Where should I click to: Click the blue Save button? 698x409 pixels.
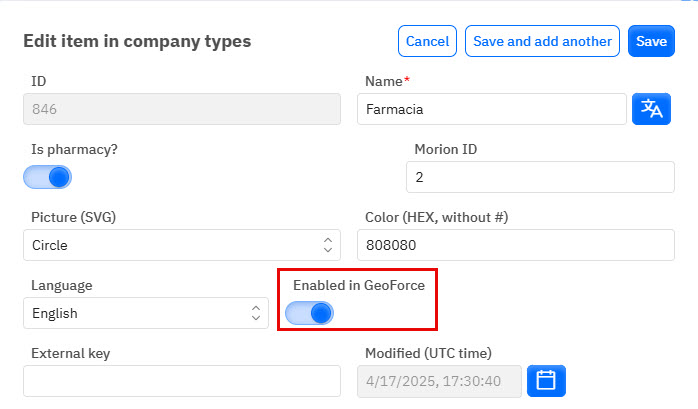651,42
